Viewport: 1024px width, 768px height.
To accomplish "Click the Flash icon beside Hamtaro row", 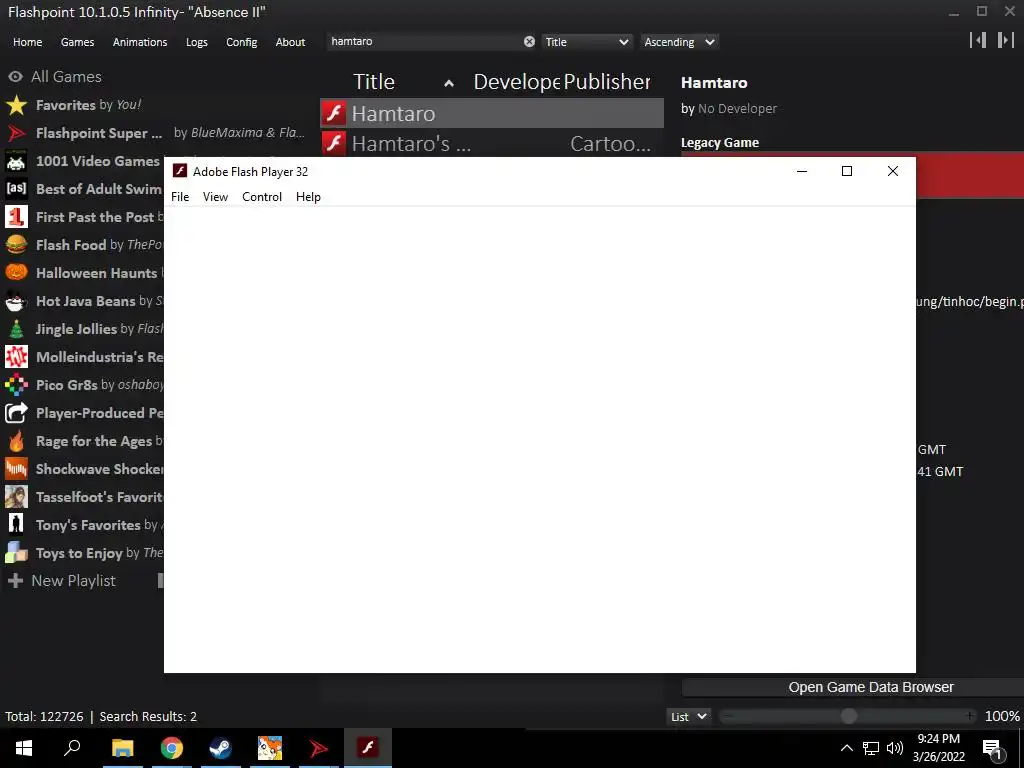I will 334,114.
